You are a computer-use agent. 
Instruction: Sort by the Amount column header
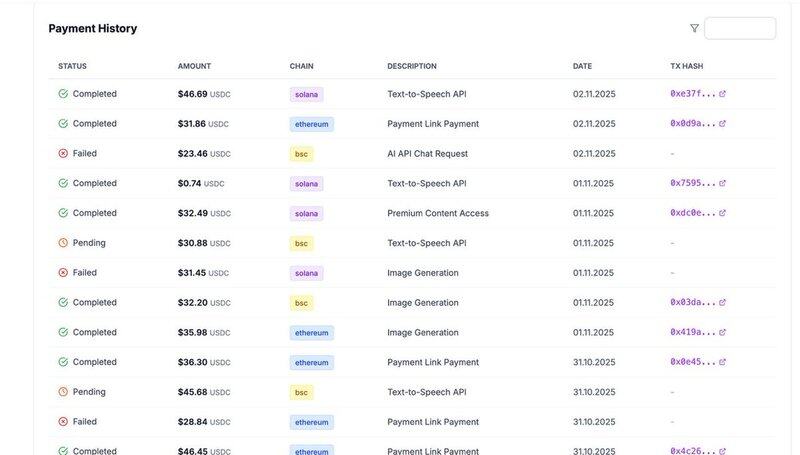coord(194,66)
